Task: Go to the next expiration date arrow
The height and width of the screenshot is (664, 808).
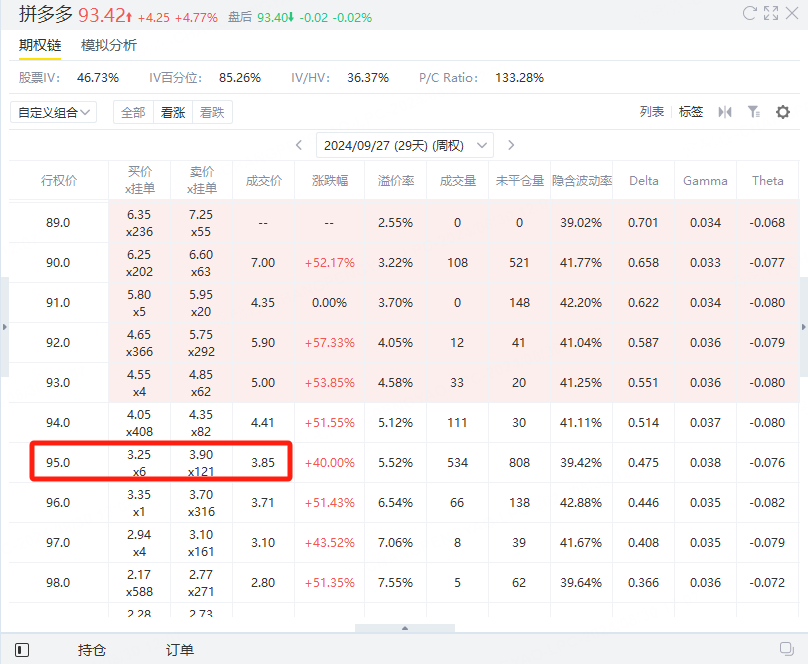Action: (511, 145)
